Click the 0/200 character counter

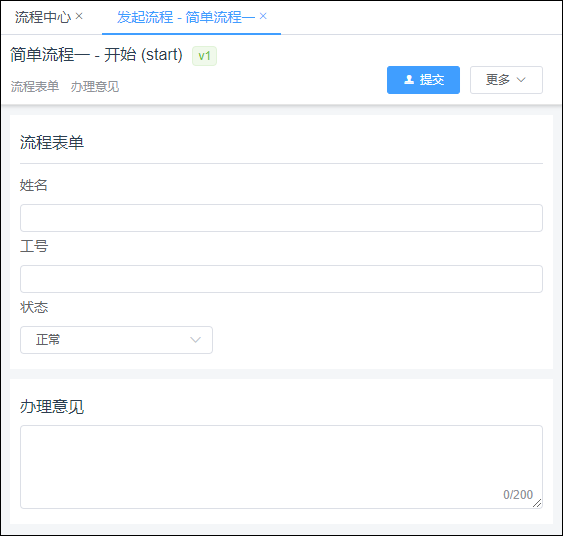518,495
